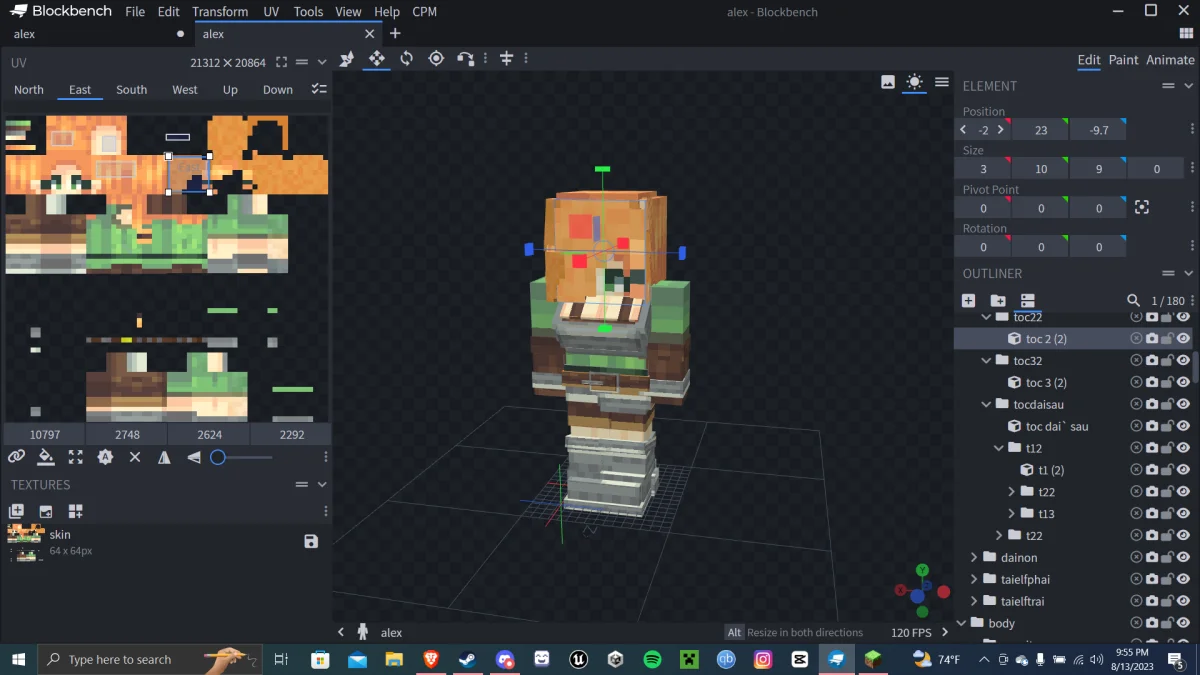Screen dimensions: 1200x675
Task: Add a new group in the Outliner
Action: tap(998, 300)
